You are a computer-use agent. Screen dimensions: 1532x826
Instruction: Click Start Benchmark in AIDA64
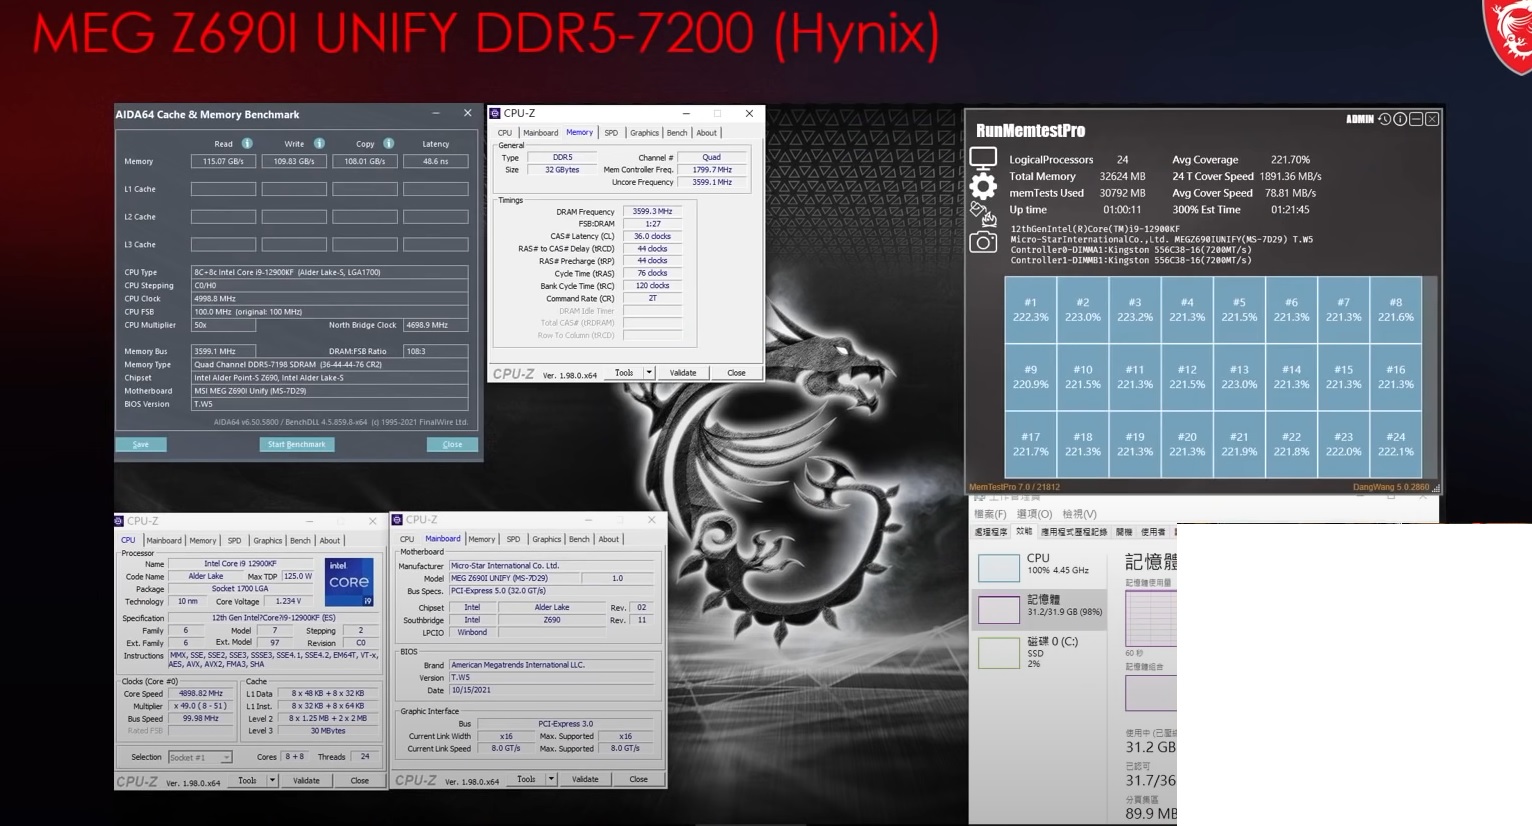coord(297,444)
